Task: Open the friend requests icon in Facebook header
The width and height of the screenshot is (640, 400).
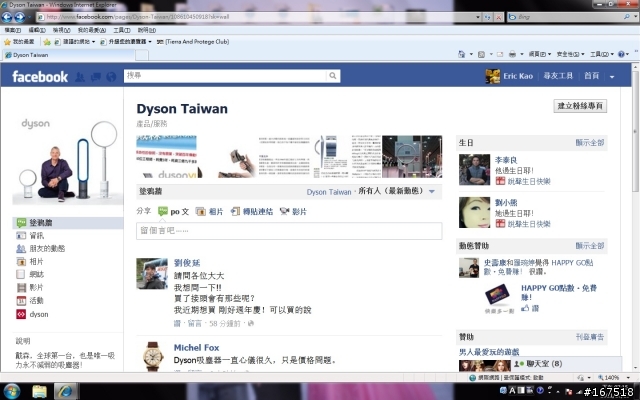Action: coord(80,76)
